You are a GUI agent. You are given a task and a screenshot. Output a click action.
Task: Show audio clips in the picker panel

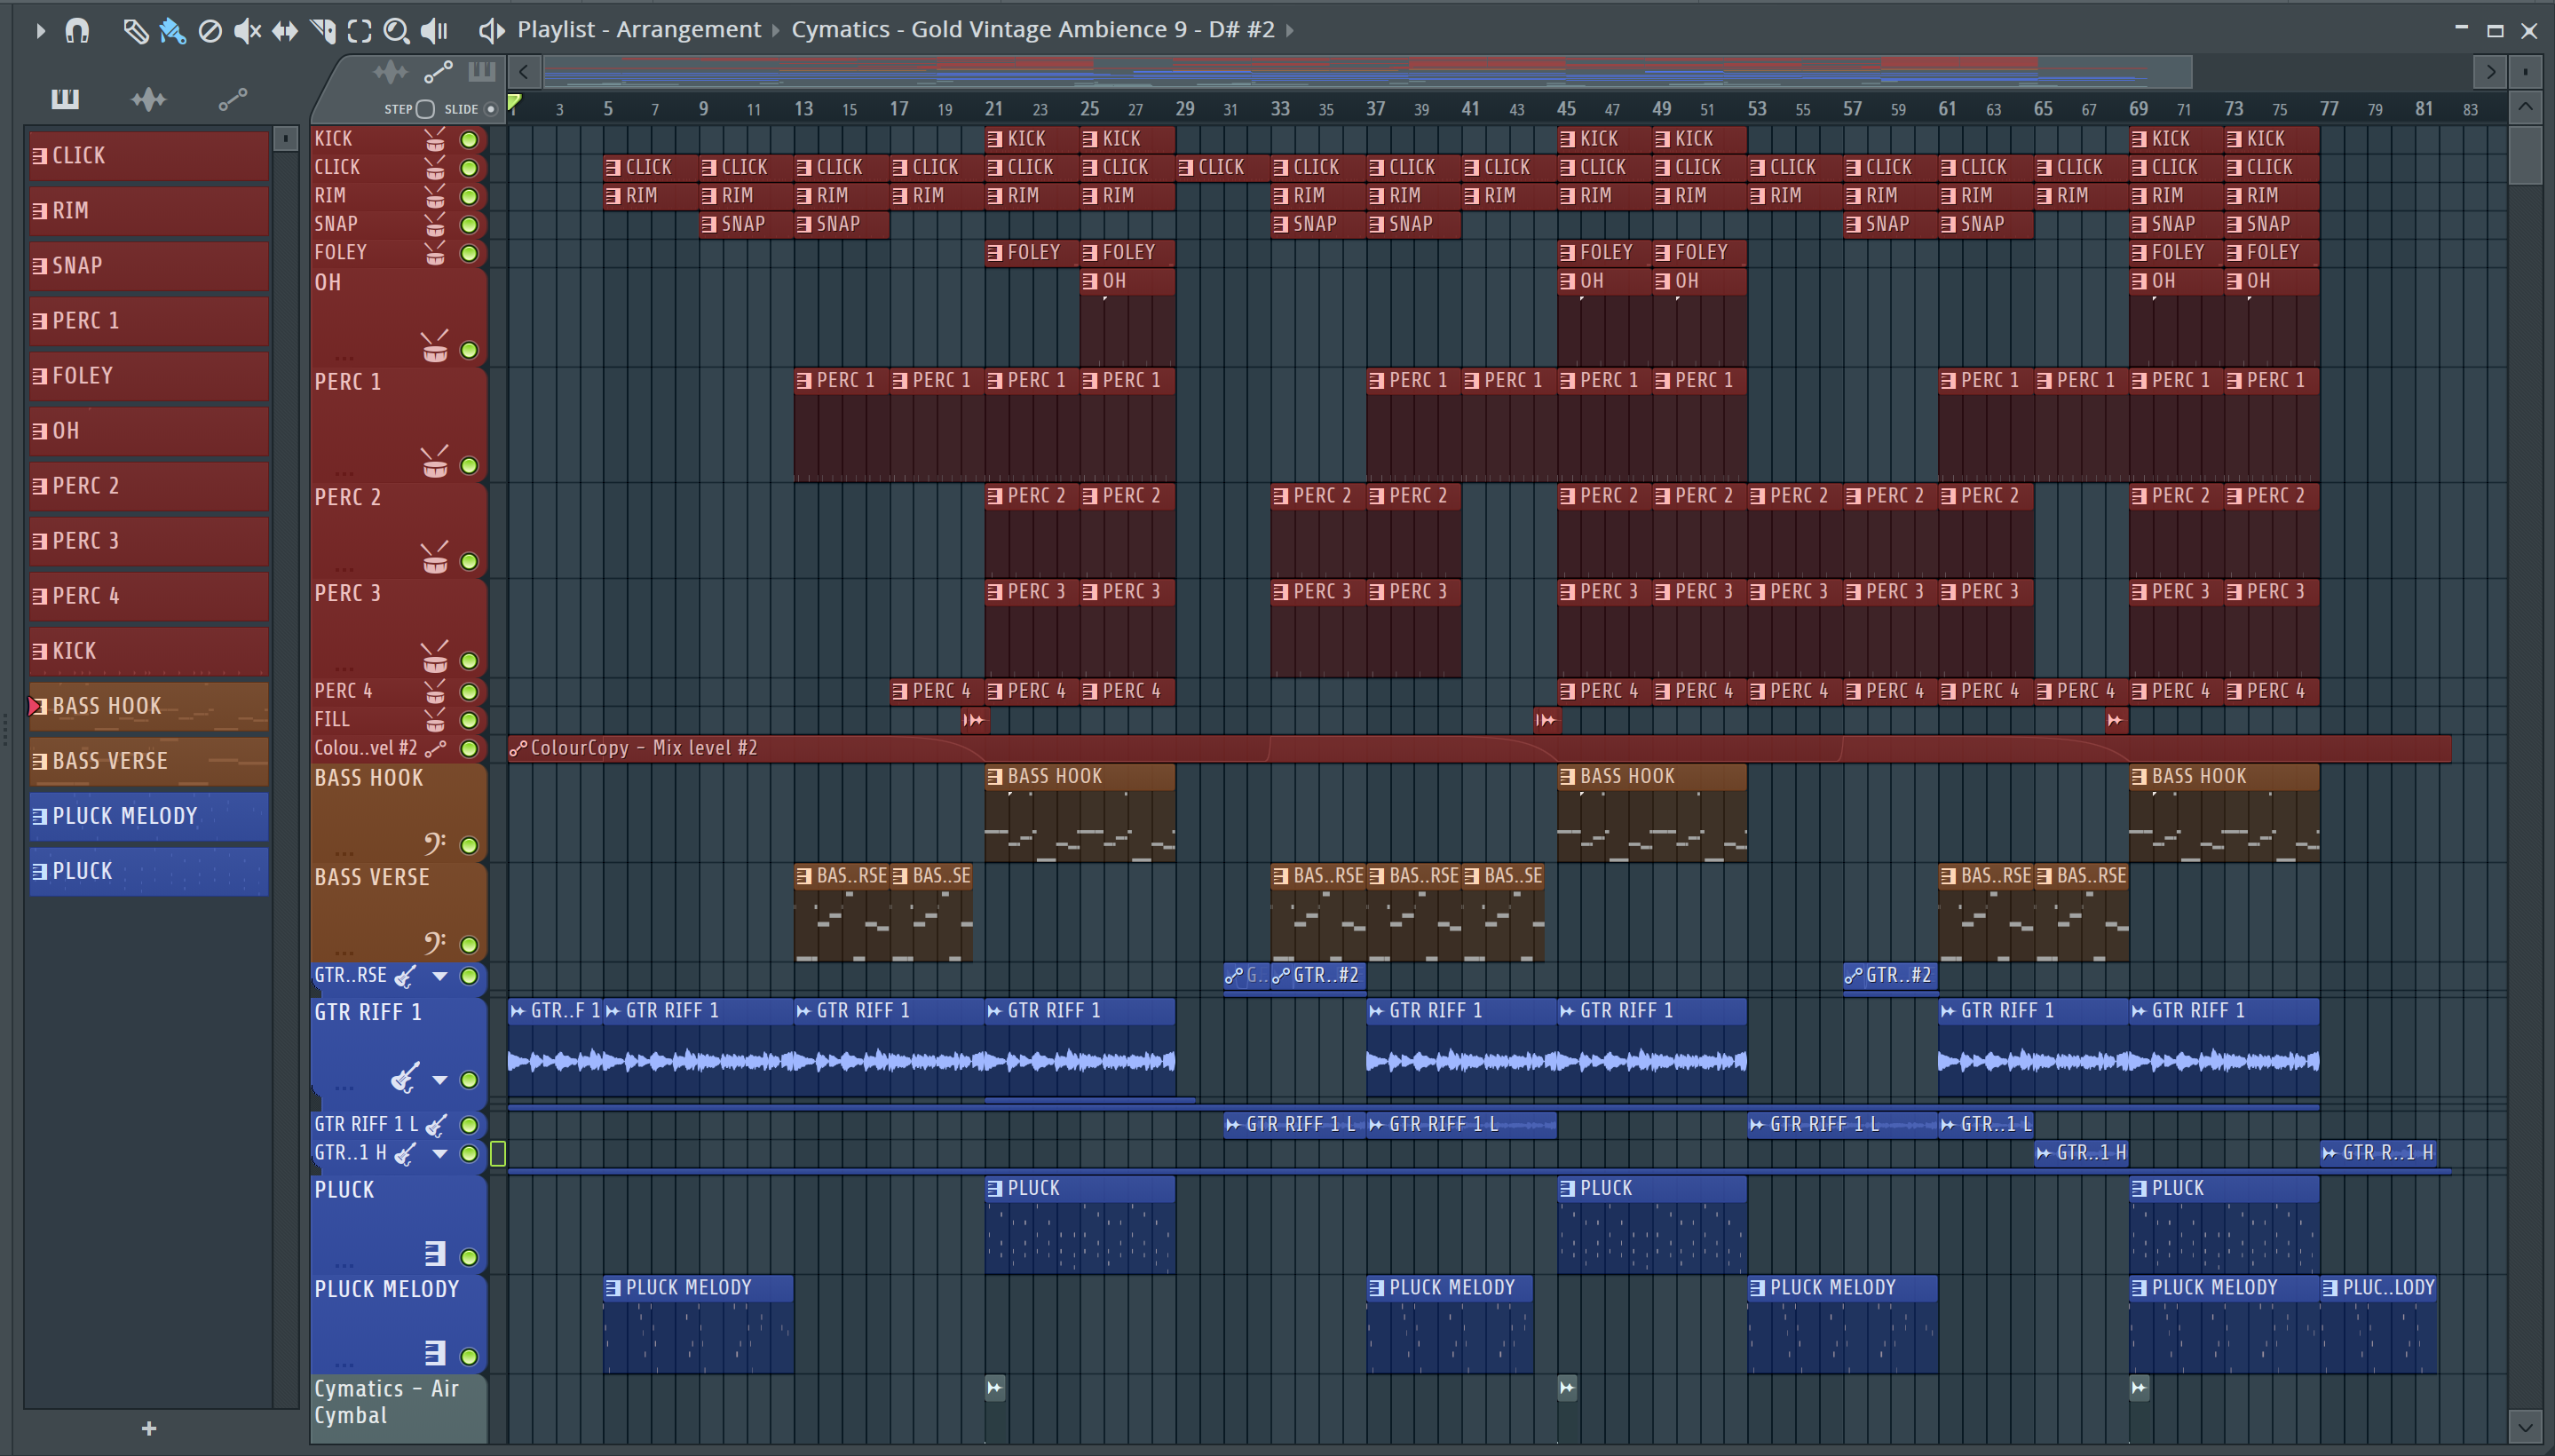(x=149, y=99)
